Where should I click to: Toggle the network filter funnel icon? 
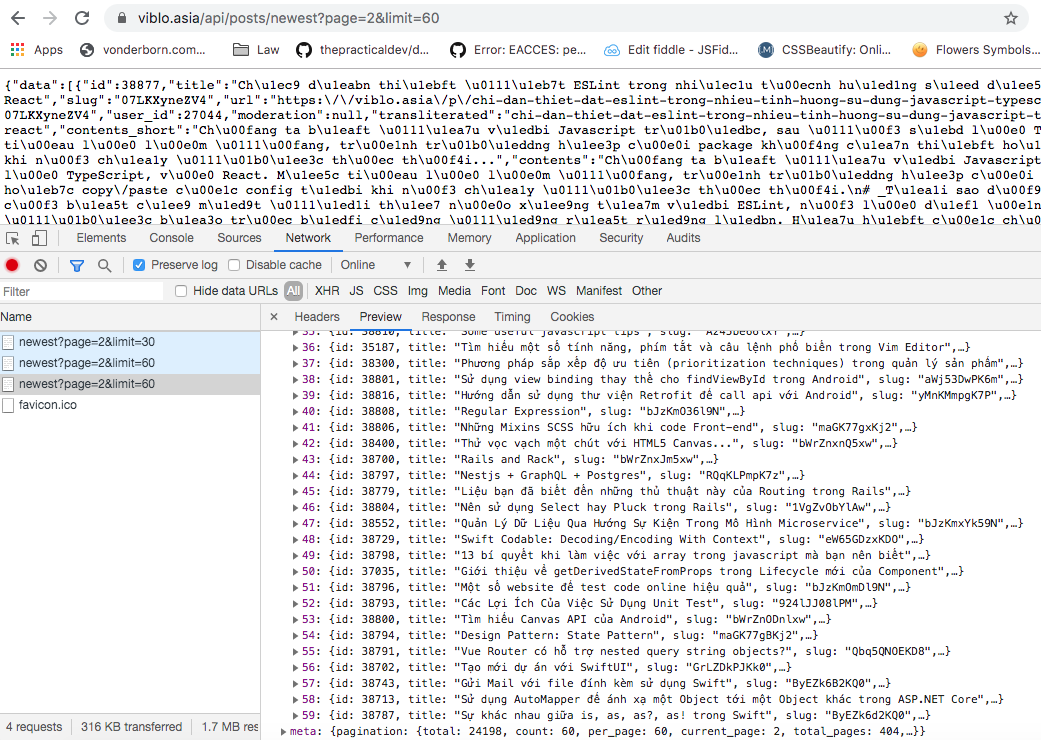76,265
